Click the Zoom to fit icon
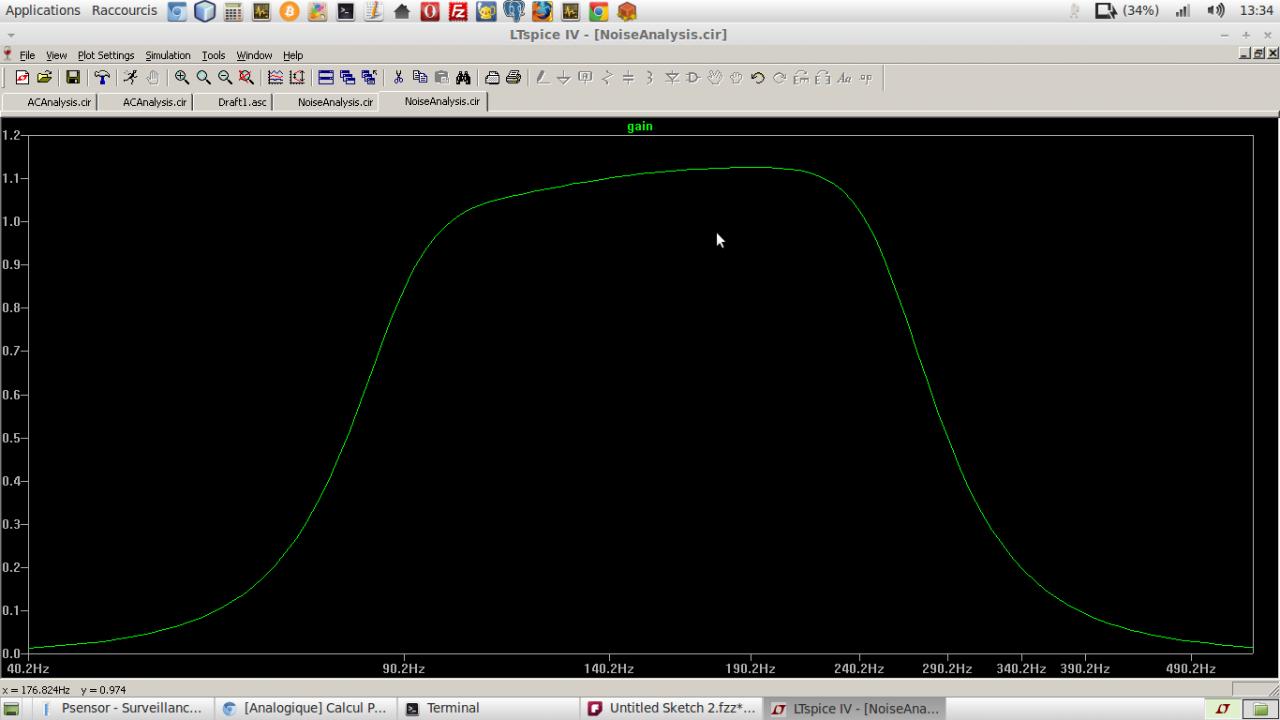 [246, 77]
